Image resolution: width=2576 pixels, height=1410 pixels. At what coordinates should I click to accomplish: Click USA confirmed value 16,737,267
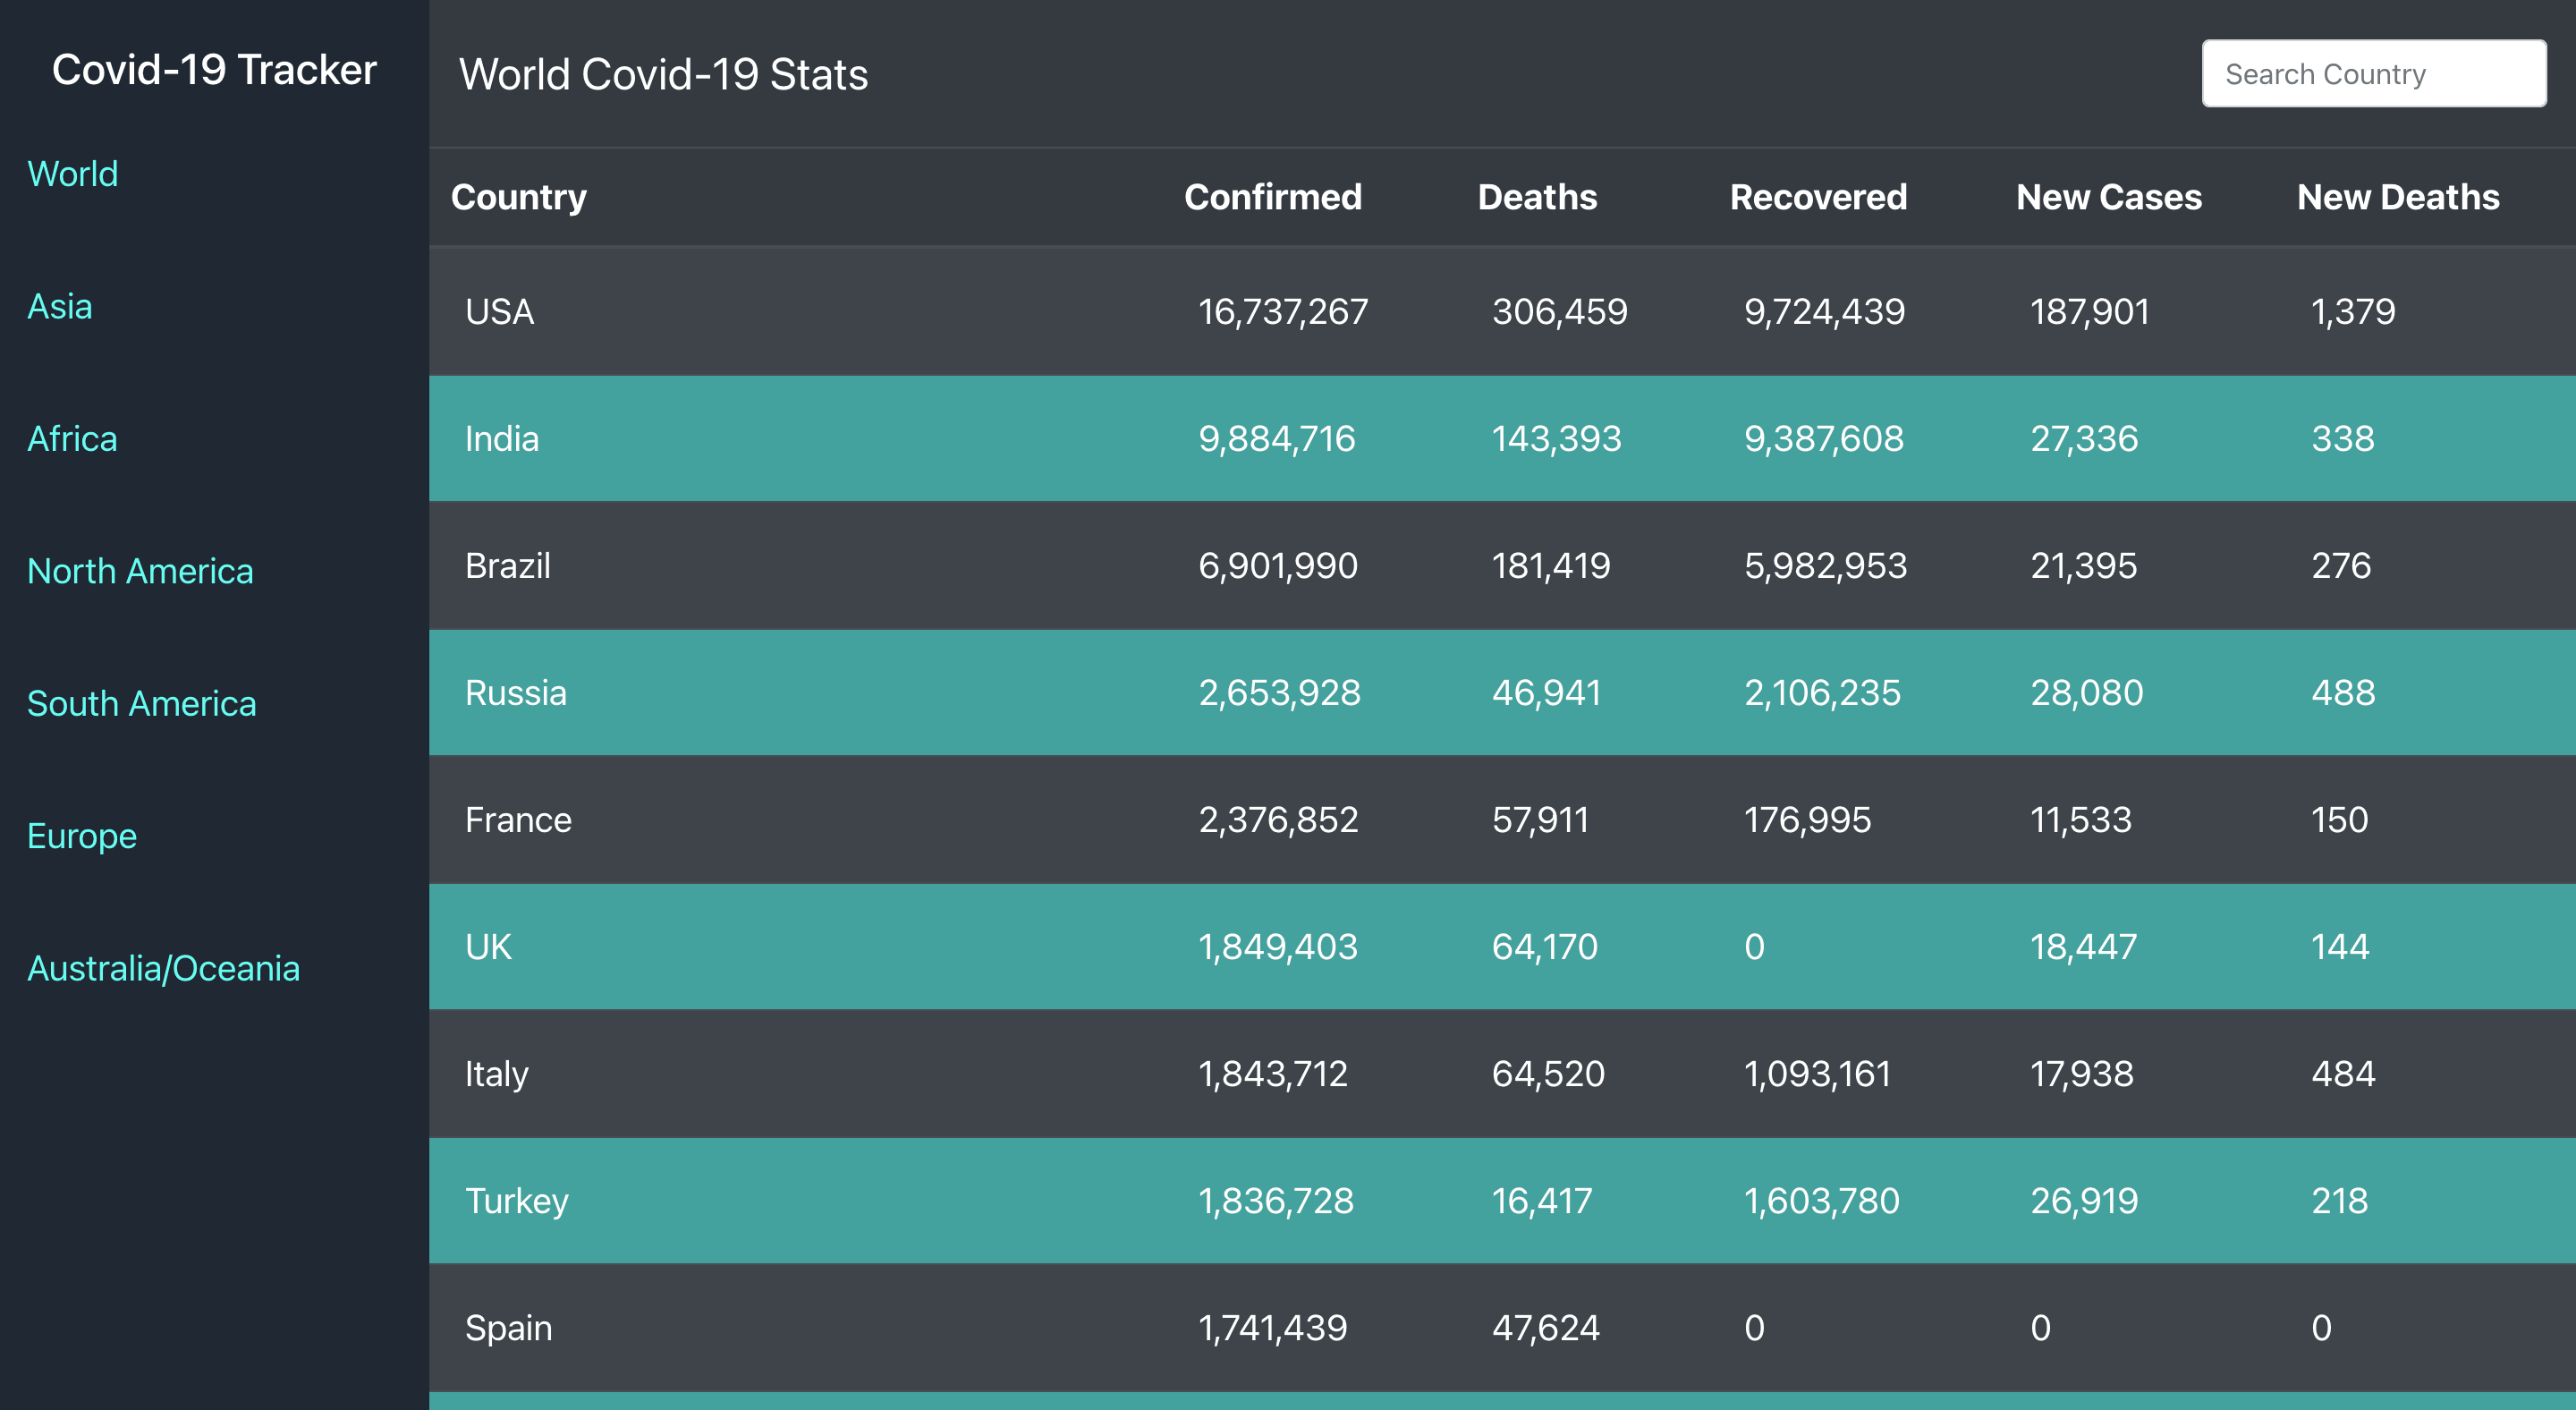(1283, 312)
